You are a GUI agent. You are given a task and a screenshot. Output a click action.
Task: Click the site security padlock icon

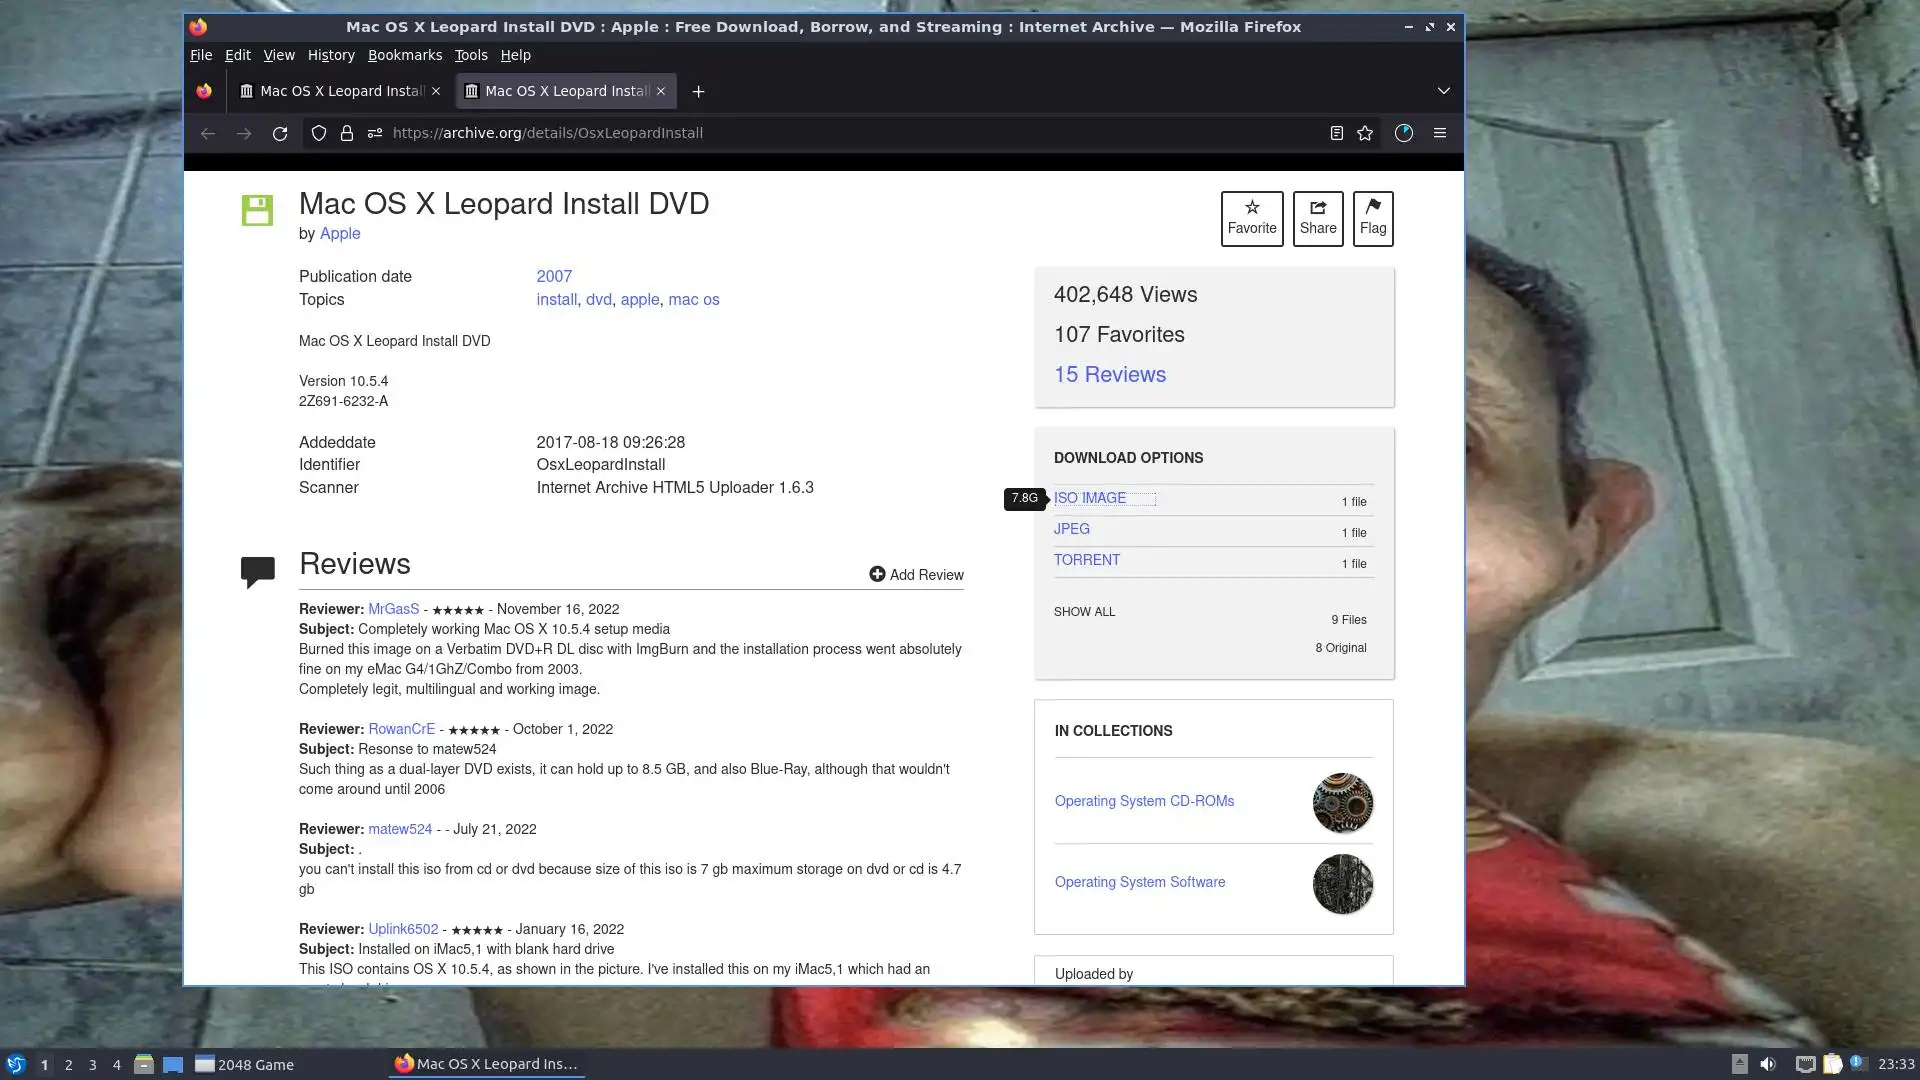(347, 133)
